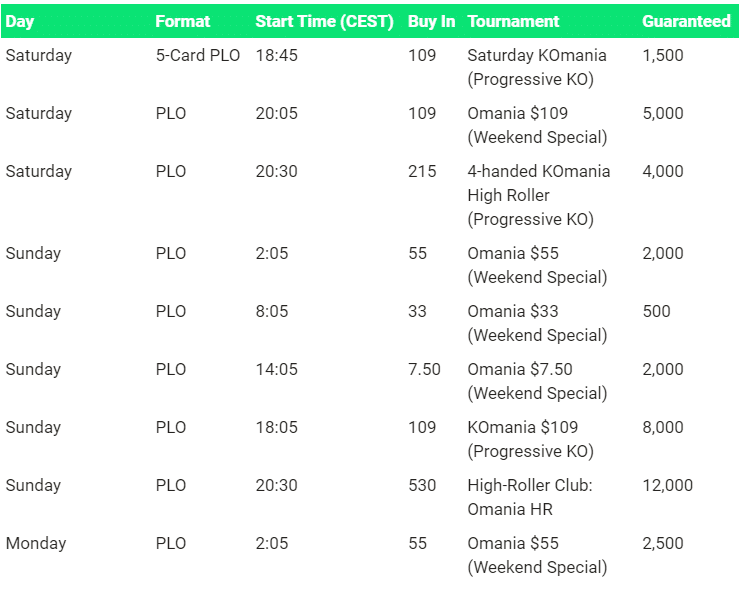Select the "High-Roller Club: Omania HR" tournament
The height and width of the screenshot is (594, 741).
coord(530,497)
